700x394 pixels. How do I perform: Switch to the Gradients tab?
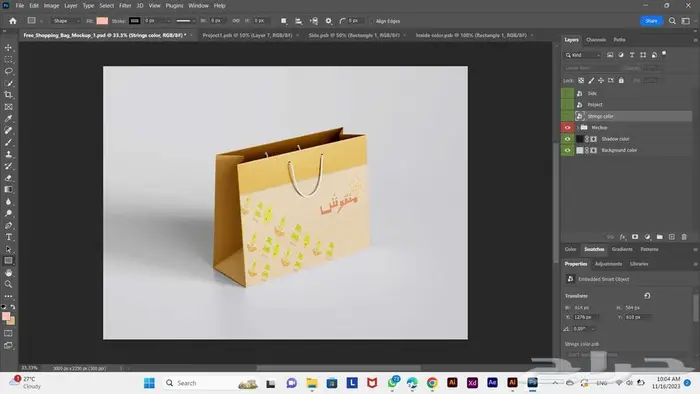click(622, 249)
